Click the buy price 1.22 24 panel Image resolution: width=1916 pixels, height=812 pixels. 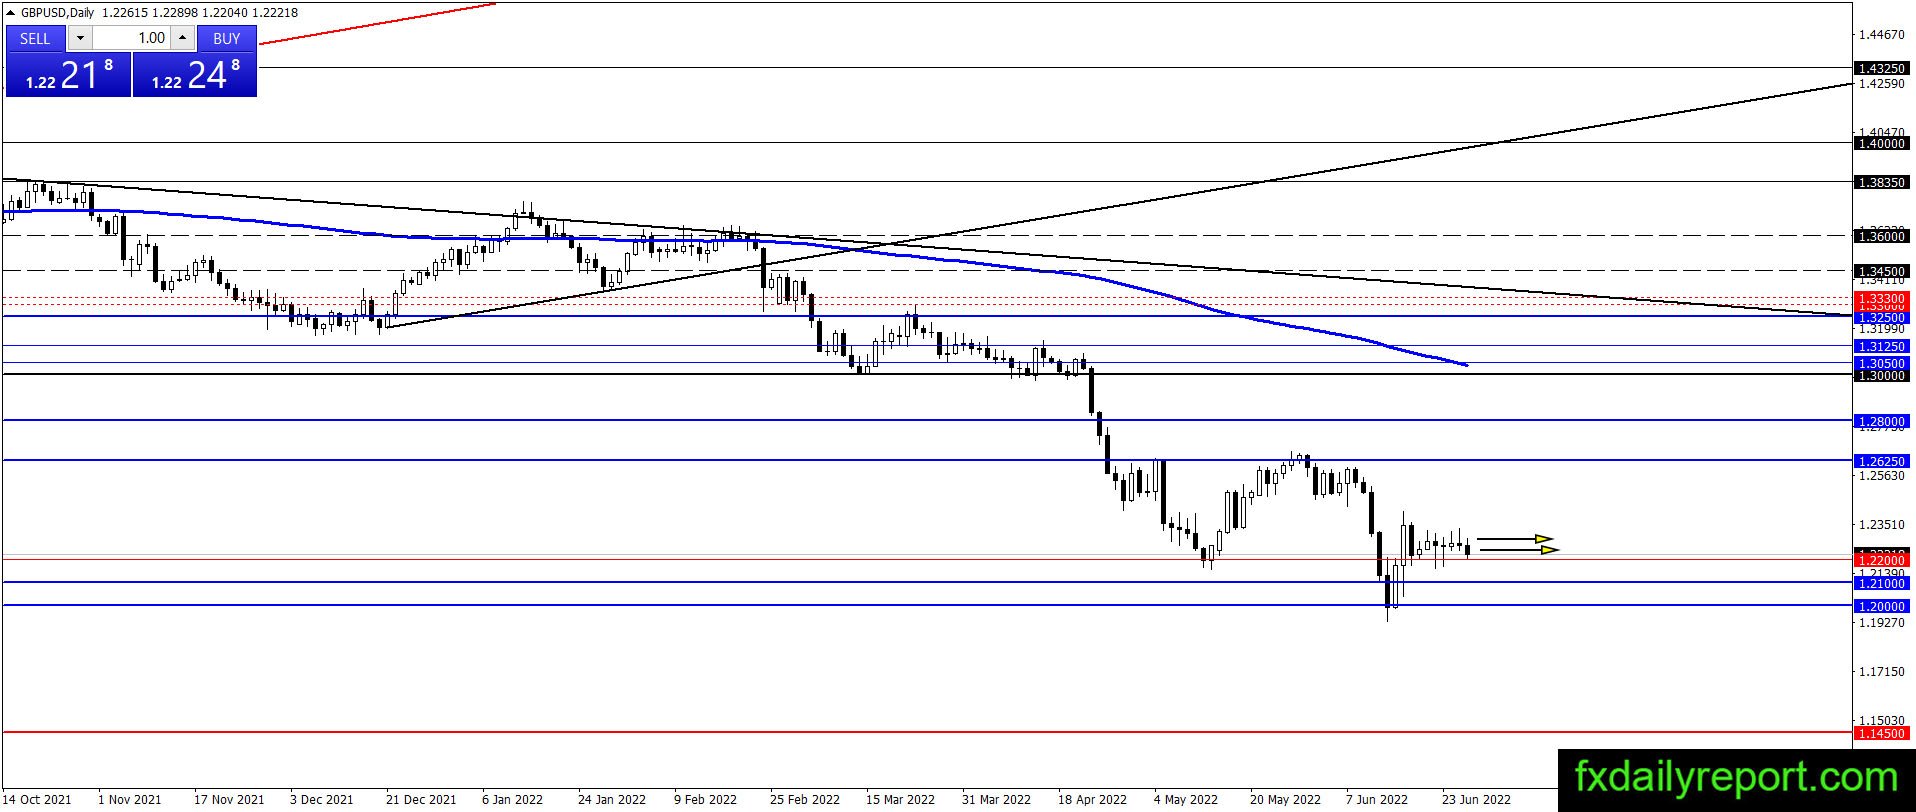coord(195,74)
